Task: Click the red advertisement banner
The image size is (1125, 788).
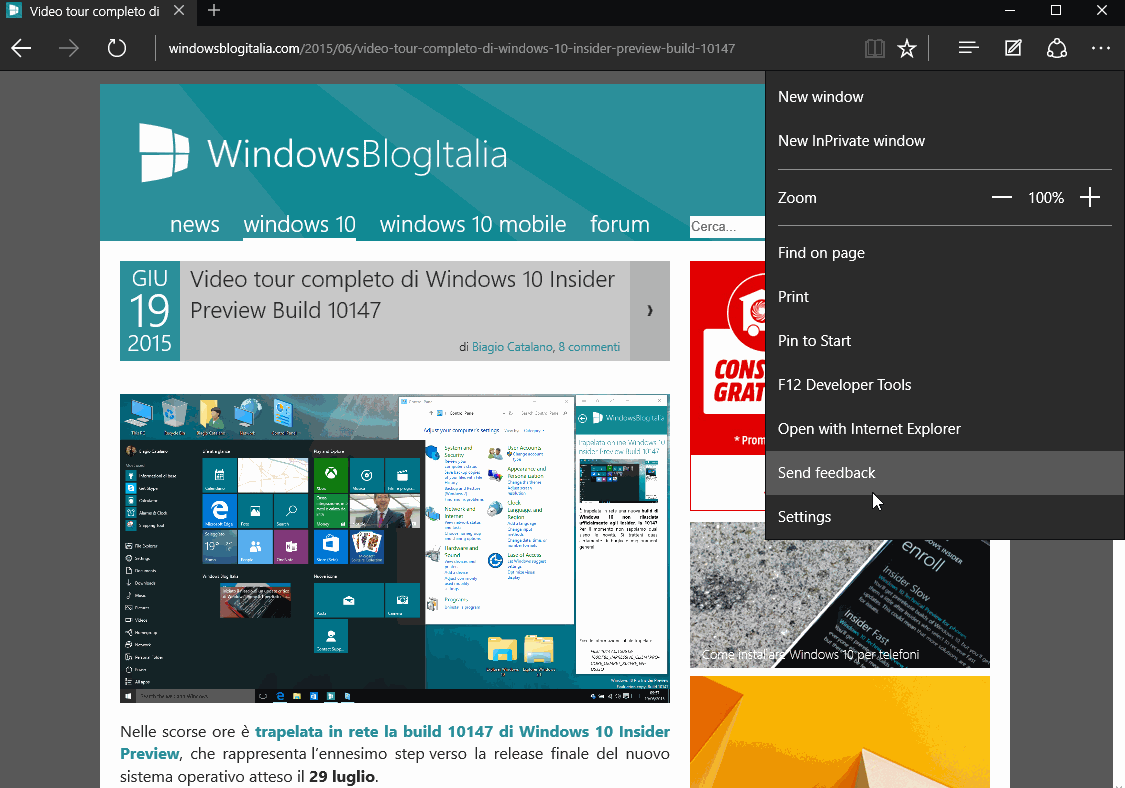Action: point(728,385)
